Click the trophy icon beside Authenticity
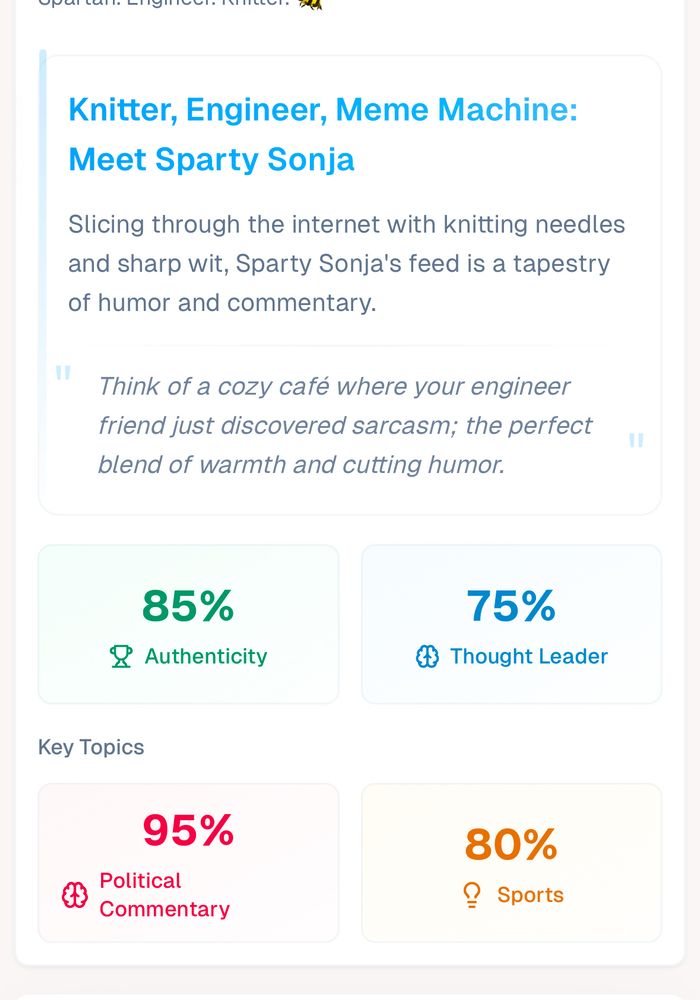700x1000 pixels. (x=121, y=657)
